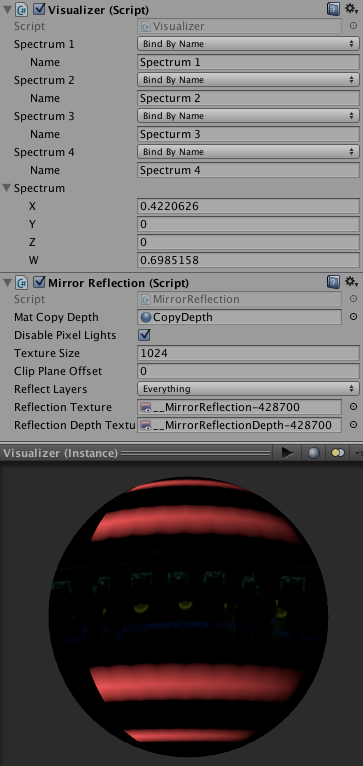Screen dimensions: 363x766
Task: Click the Mat Copy Depth label
Action: click(x=56, y=317)
